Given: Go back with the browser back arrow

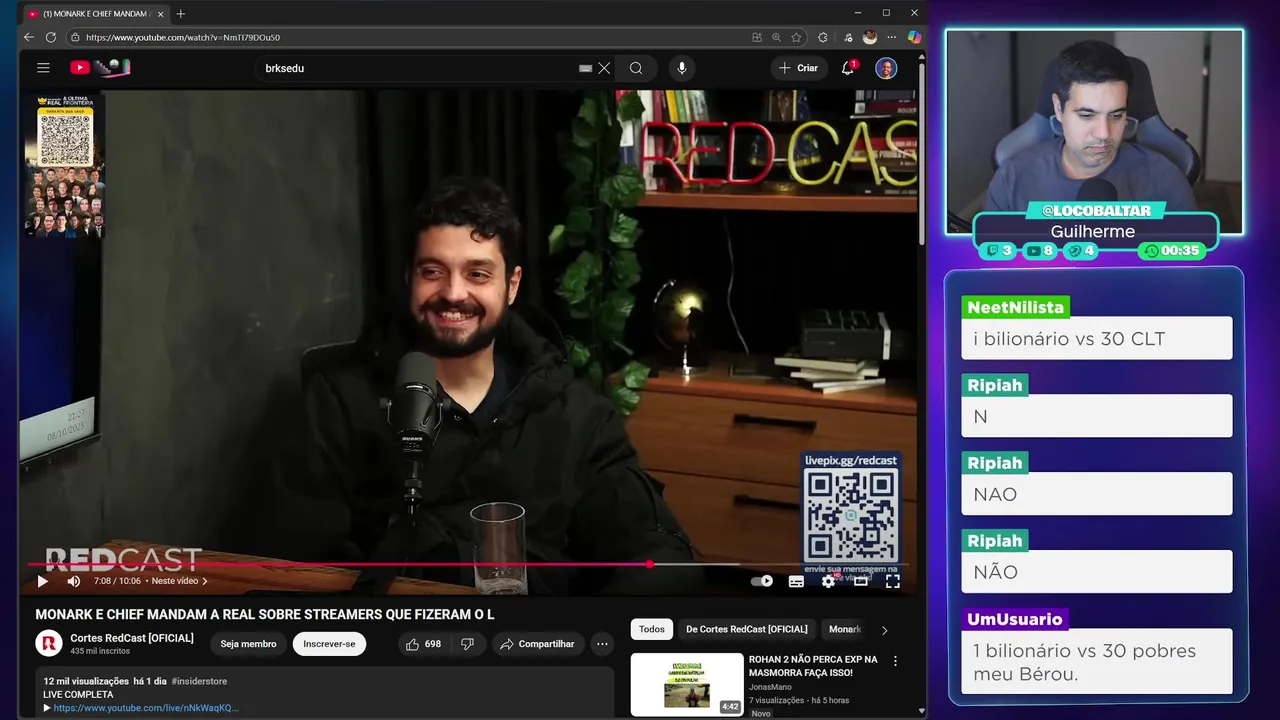Looking at the screenshot, I should coord(28,37).
